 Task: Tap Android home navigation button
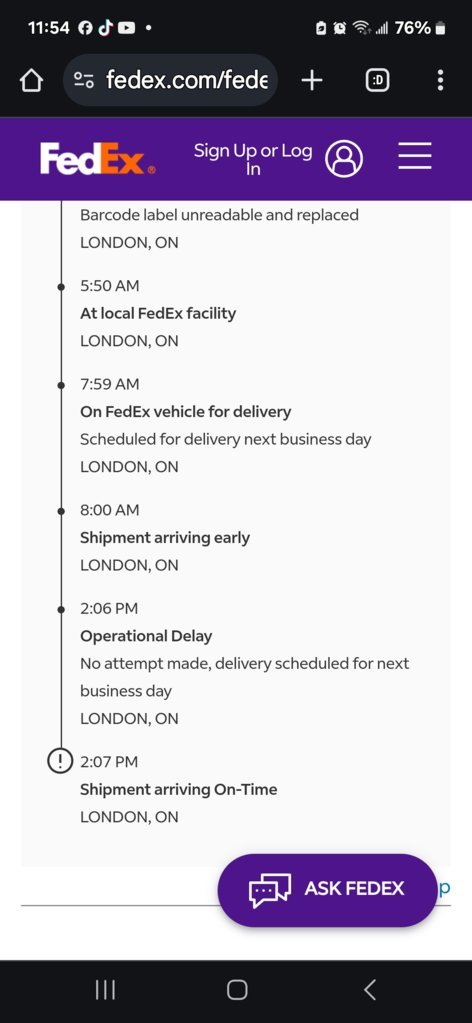(x=237, y=990)
